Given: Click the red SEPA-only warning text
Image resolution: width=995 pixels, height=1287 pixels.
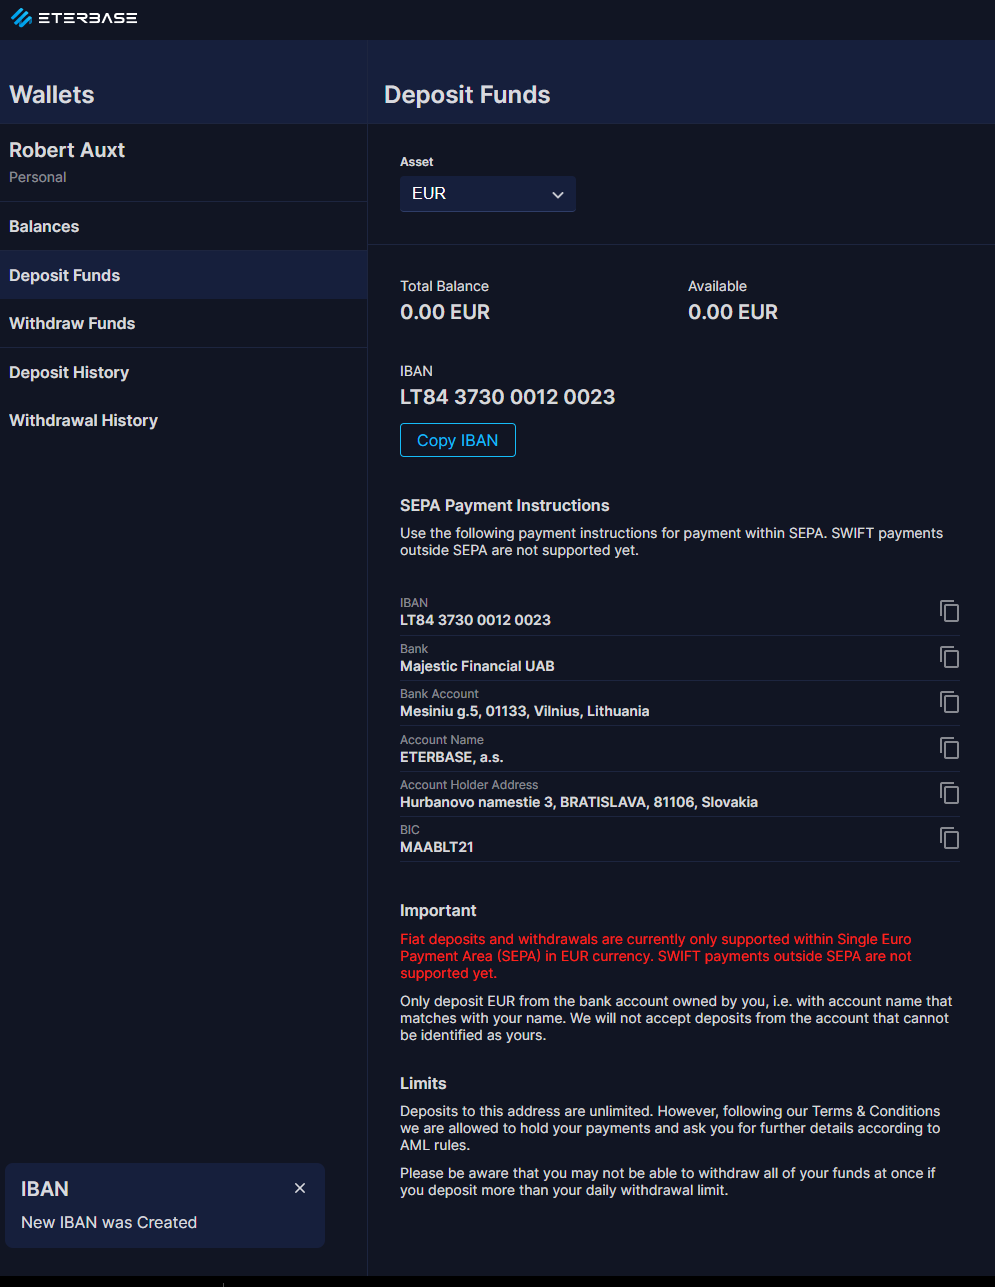Looking at the screenshot, I should tap(656, 956).
